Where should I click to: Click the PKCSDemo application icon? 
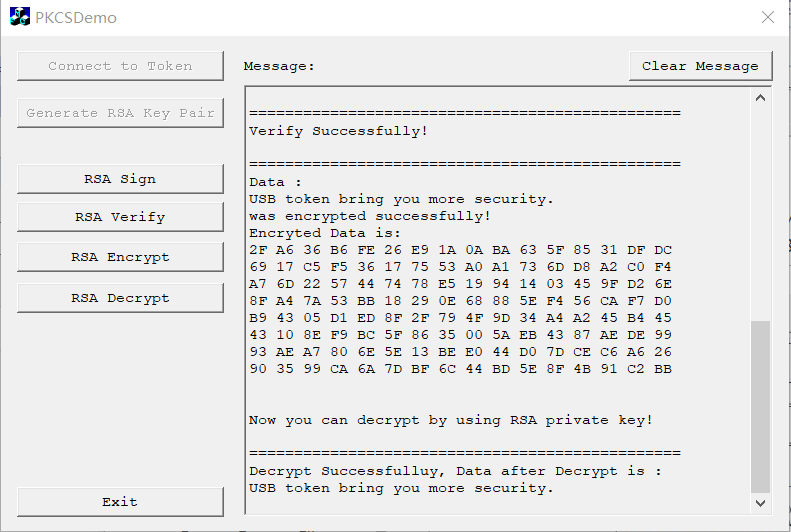click(x=20, y=17)
